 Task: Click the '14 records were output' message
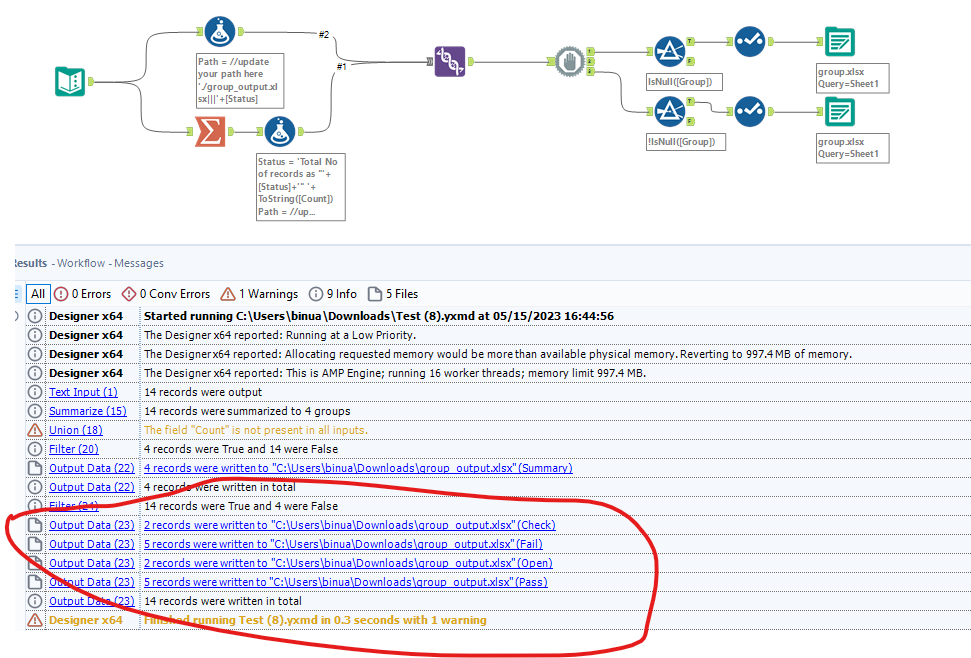pos(203,392)
